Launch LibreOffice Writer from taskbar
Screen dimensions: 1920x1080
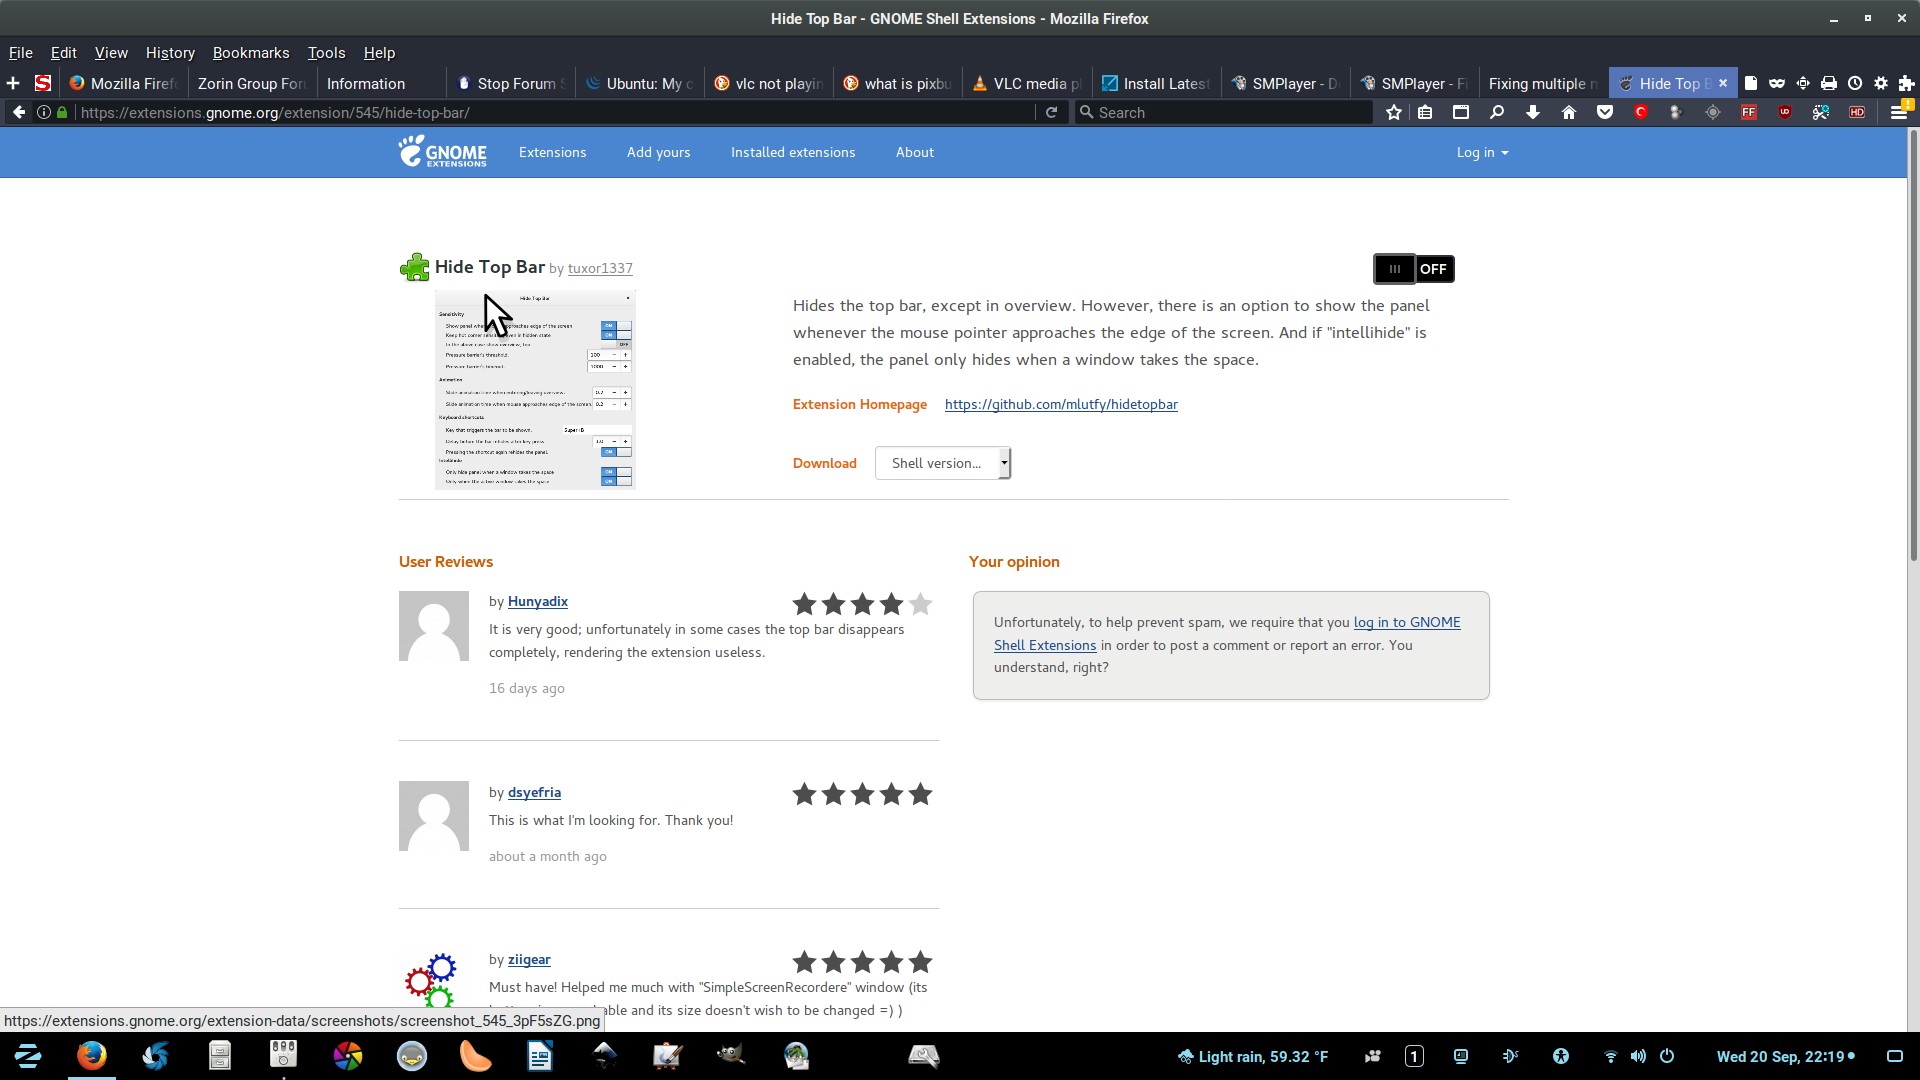(540, 1056)
